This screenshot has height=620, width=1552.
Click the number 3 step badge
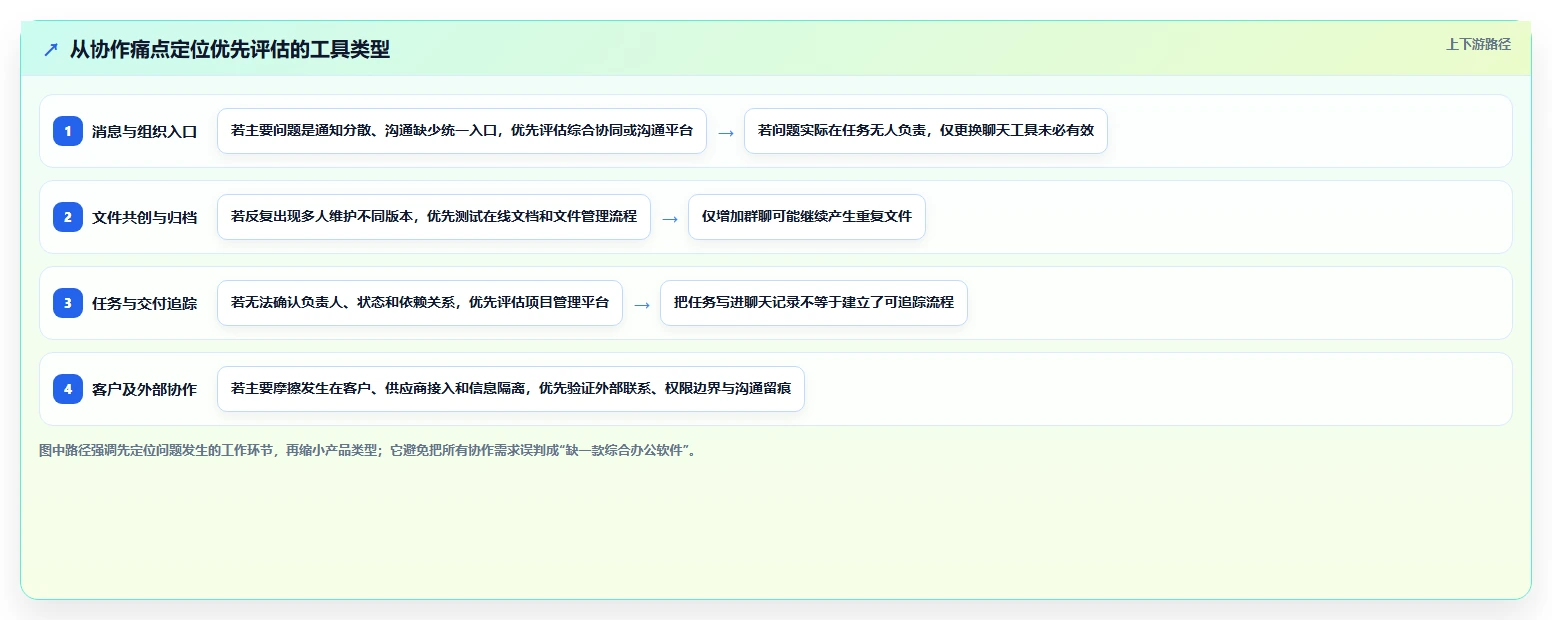pos(68,303)
